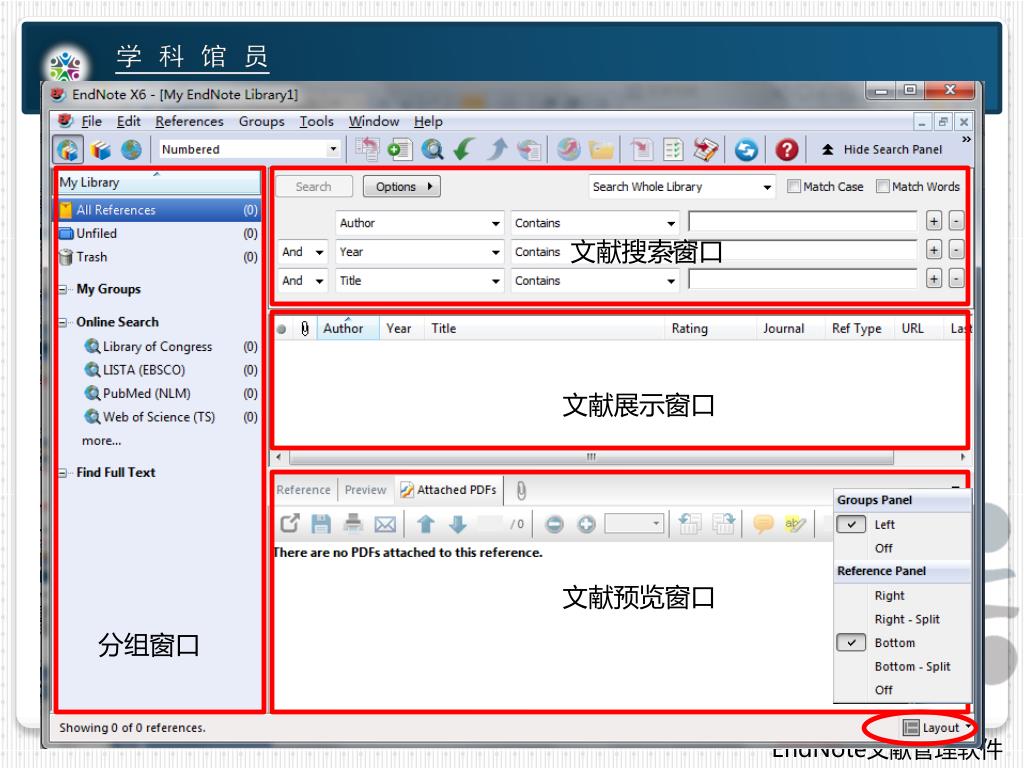
Task: Click Open Link globe toolbar icon
Action: [x=569, y=150]
